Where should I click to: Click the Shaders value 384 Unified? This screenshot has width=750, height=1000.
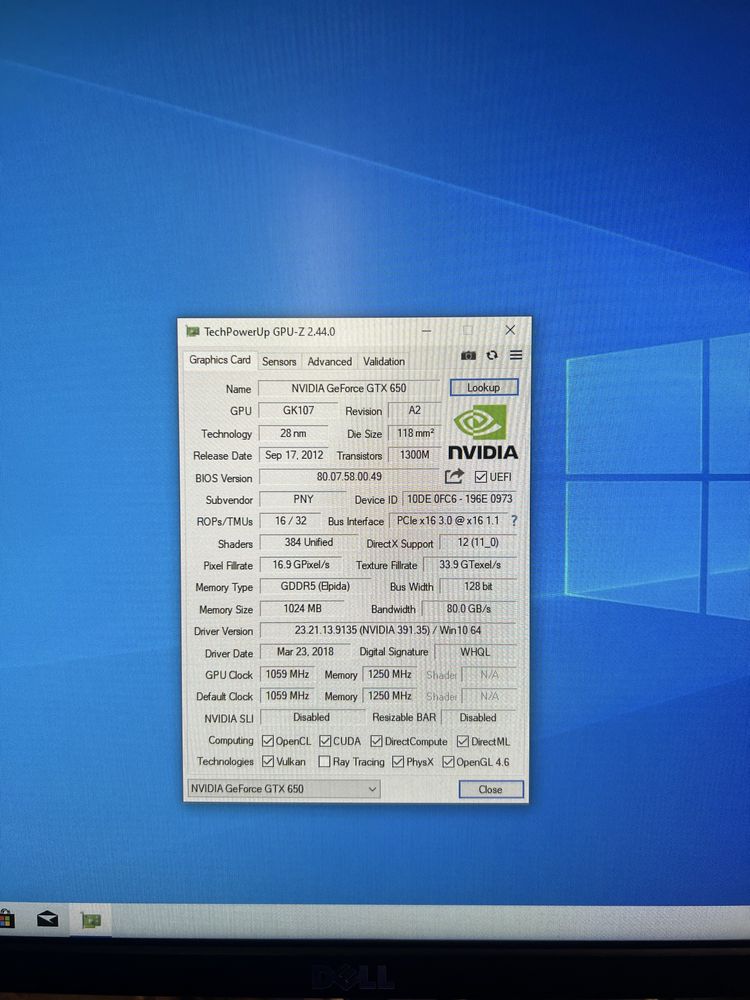(309, 542)
